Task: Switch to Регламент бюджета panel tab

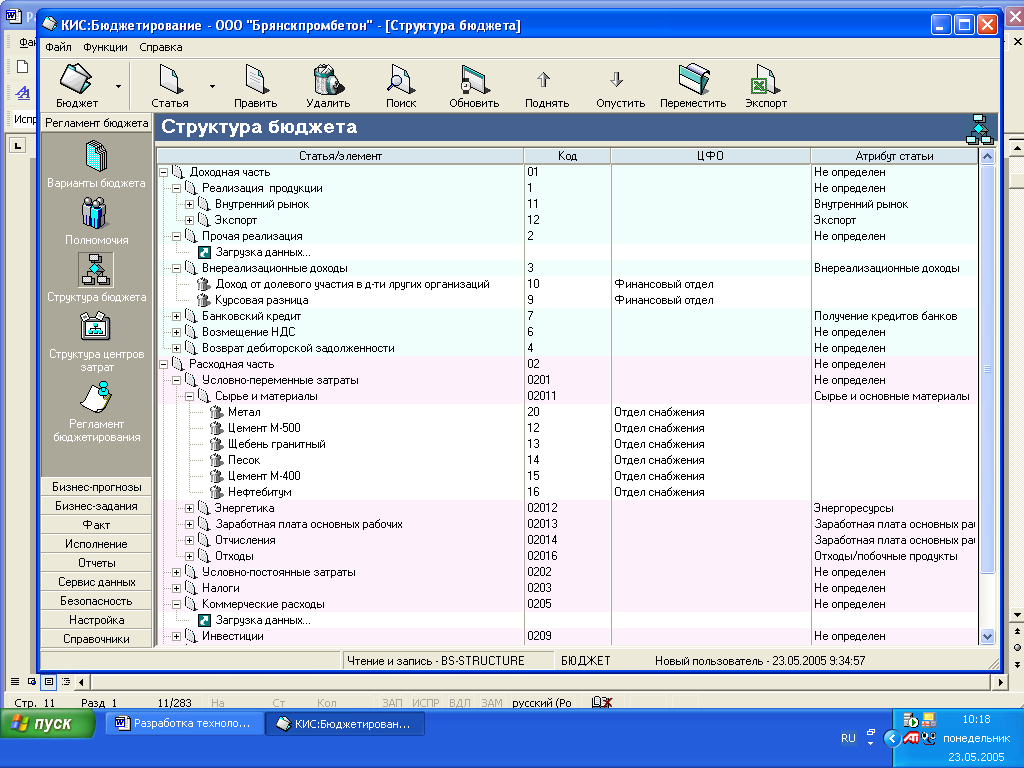Action: [97, 123]
